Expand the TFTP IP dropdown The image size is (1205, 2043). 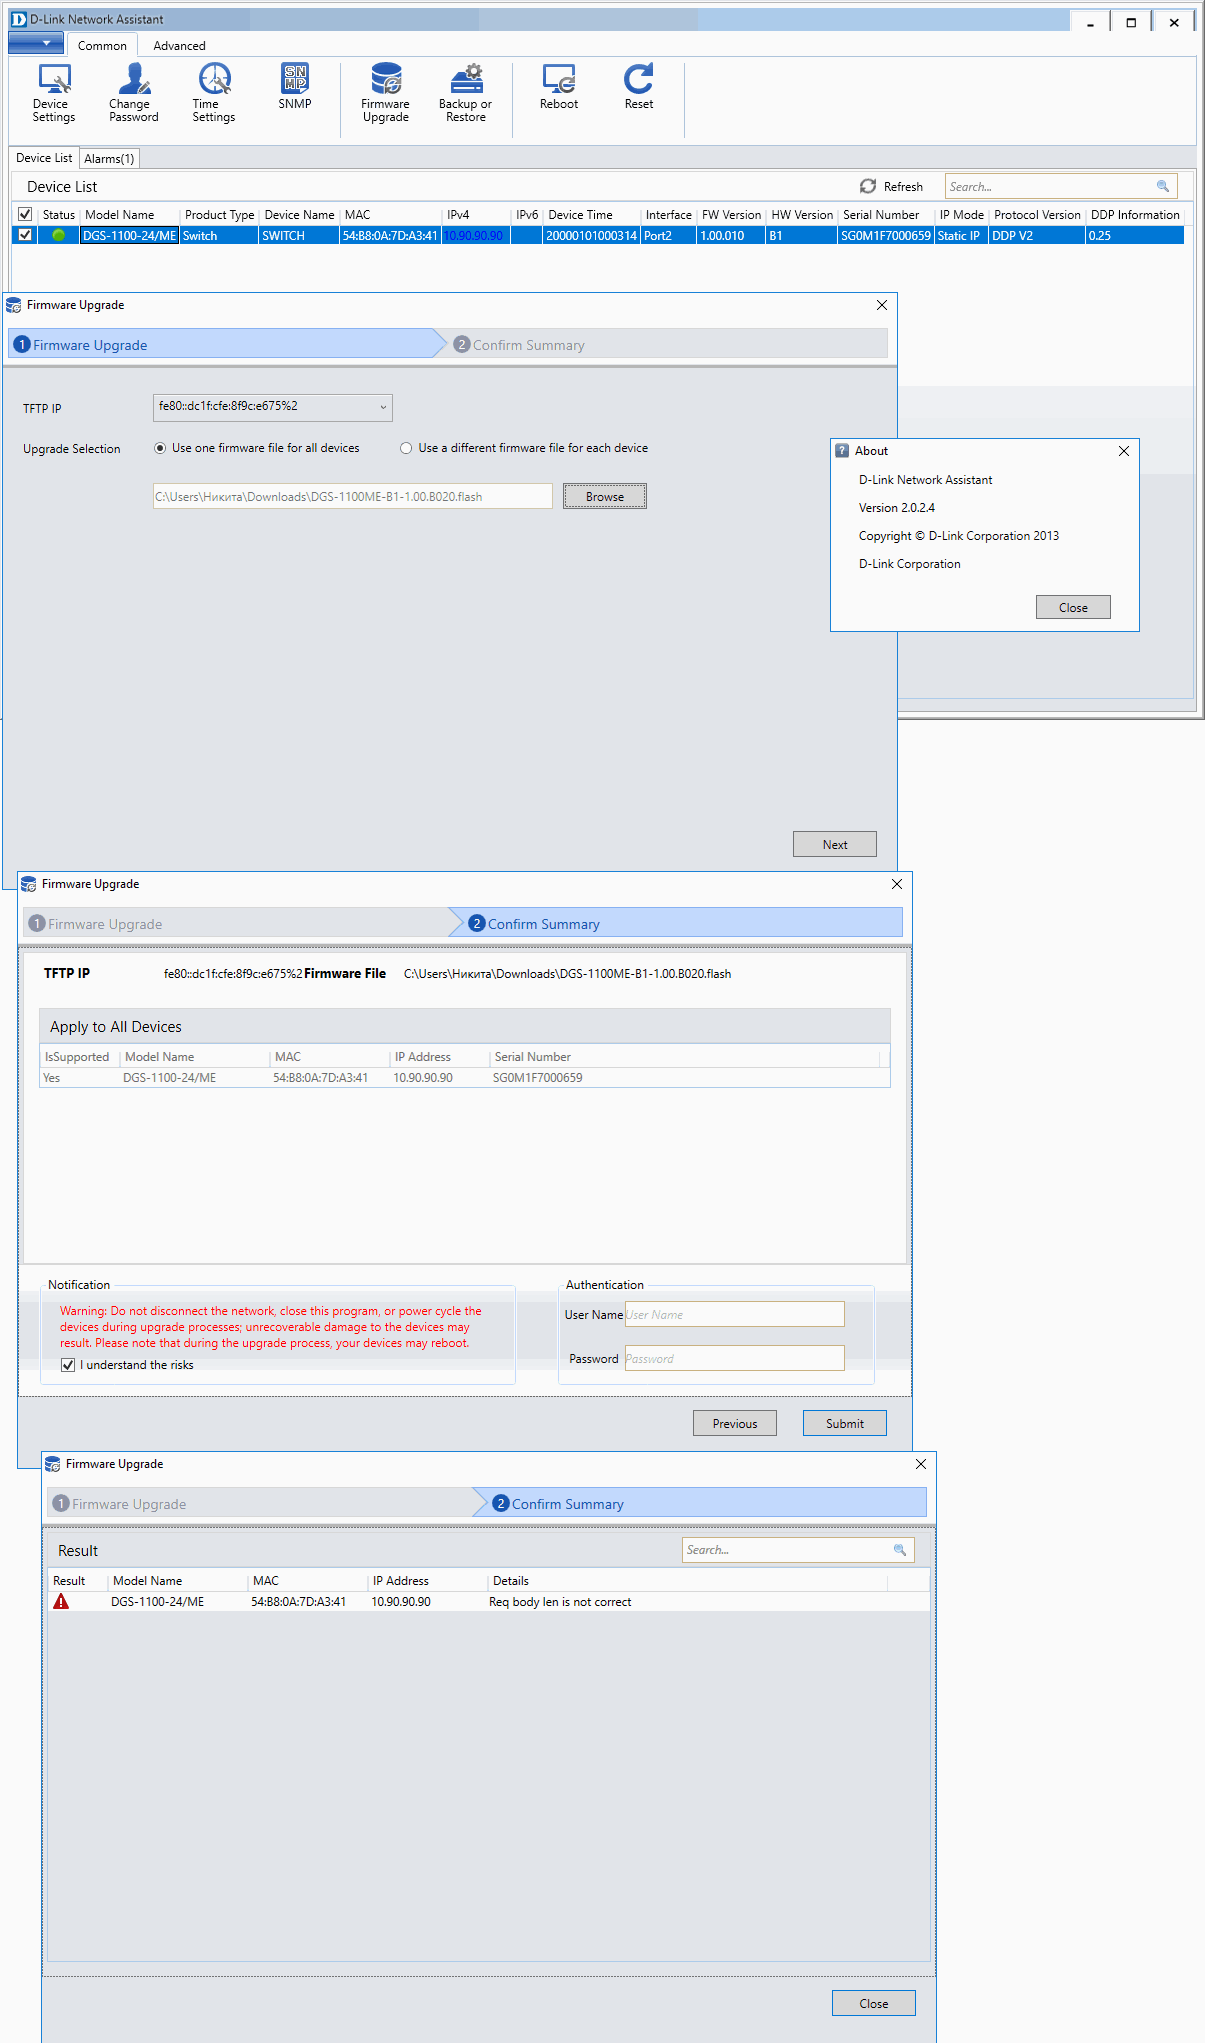(x=382, y=407)
